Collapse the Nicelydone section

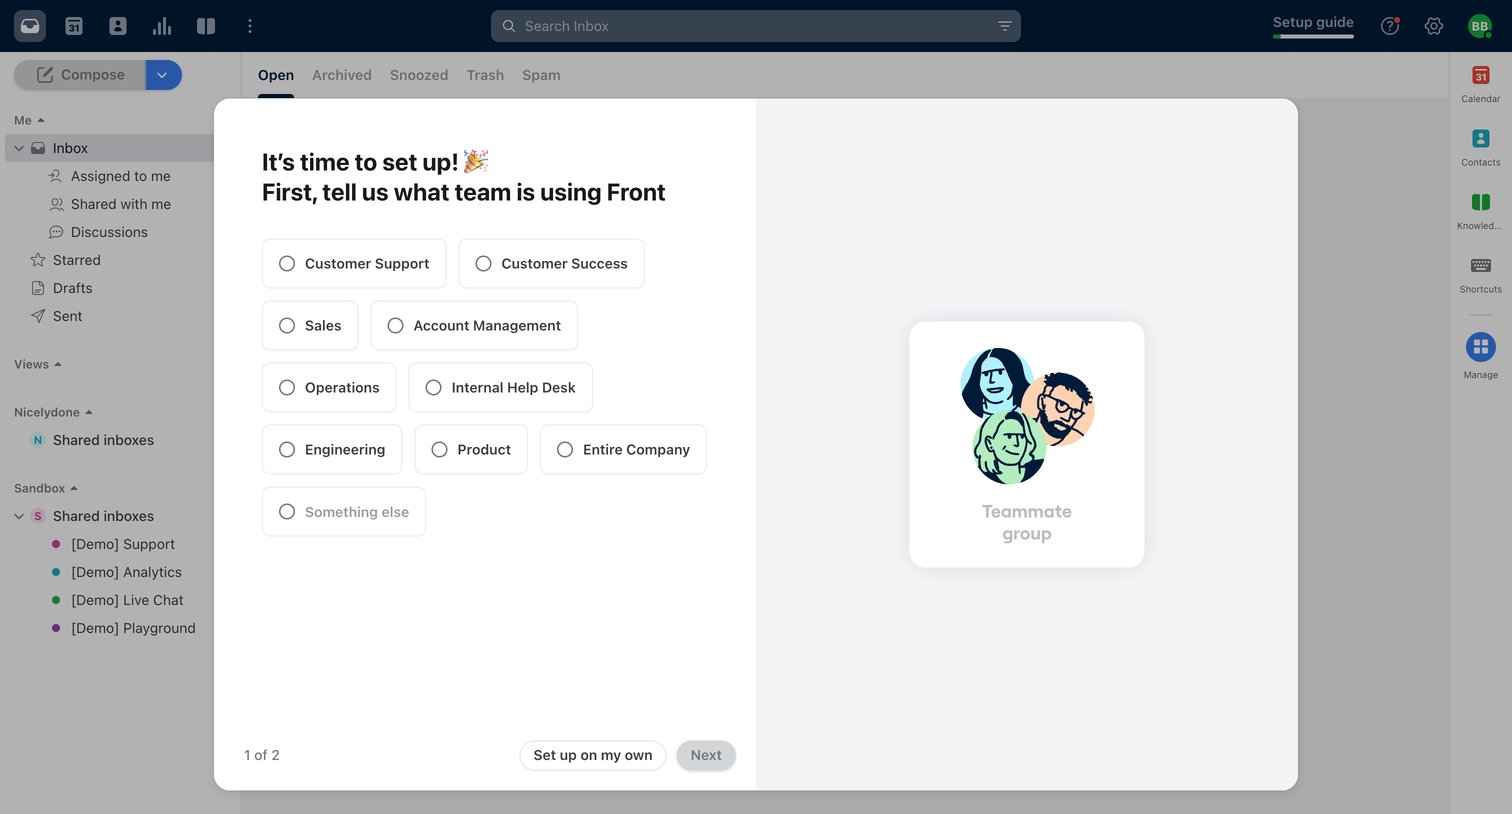(53, 412)
